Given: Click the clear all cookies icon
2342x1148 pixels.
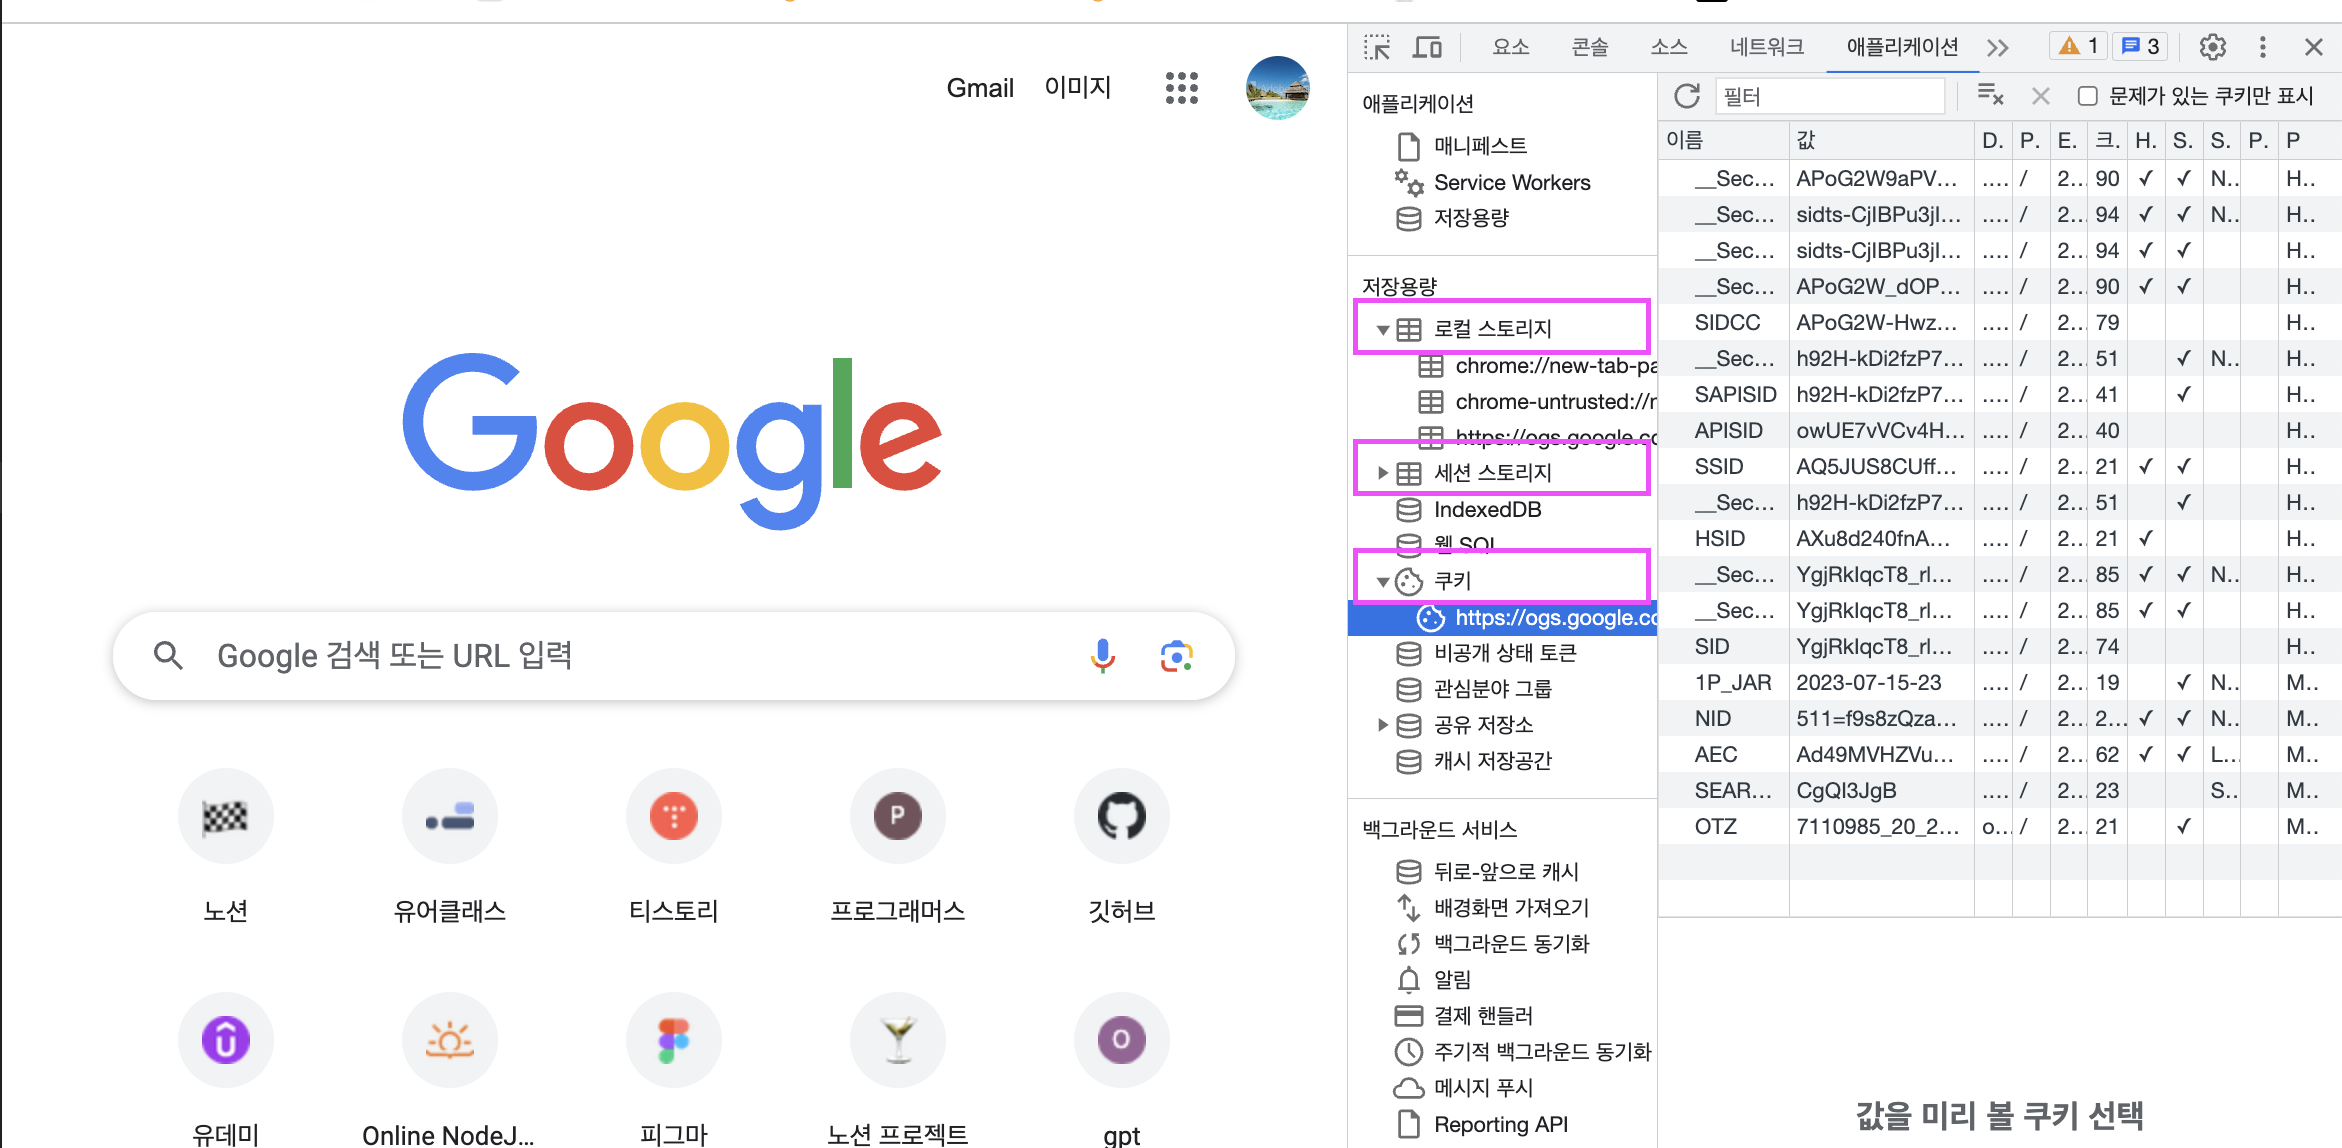Looking at the screenshot, I should pyautogui.click(x=1990, y=96).
